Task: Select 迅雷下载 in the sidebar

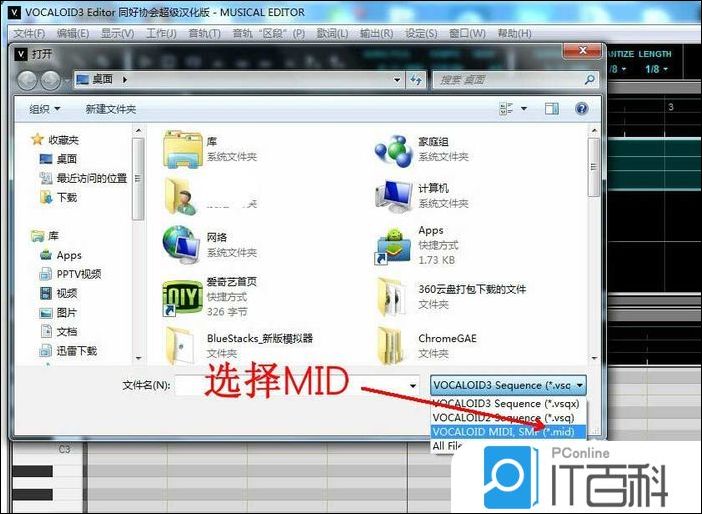Action: (x=68, y=351)
